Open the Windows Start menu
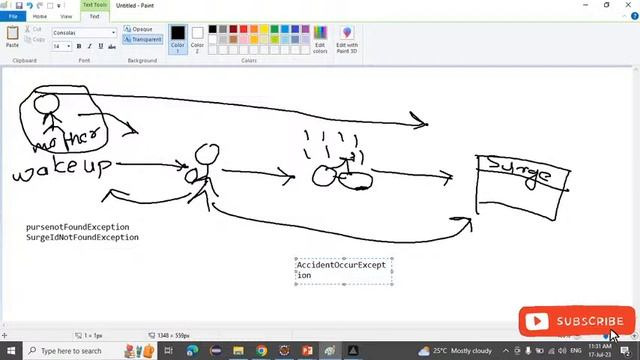640x360 pixels. pos(11,351)
